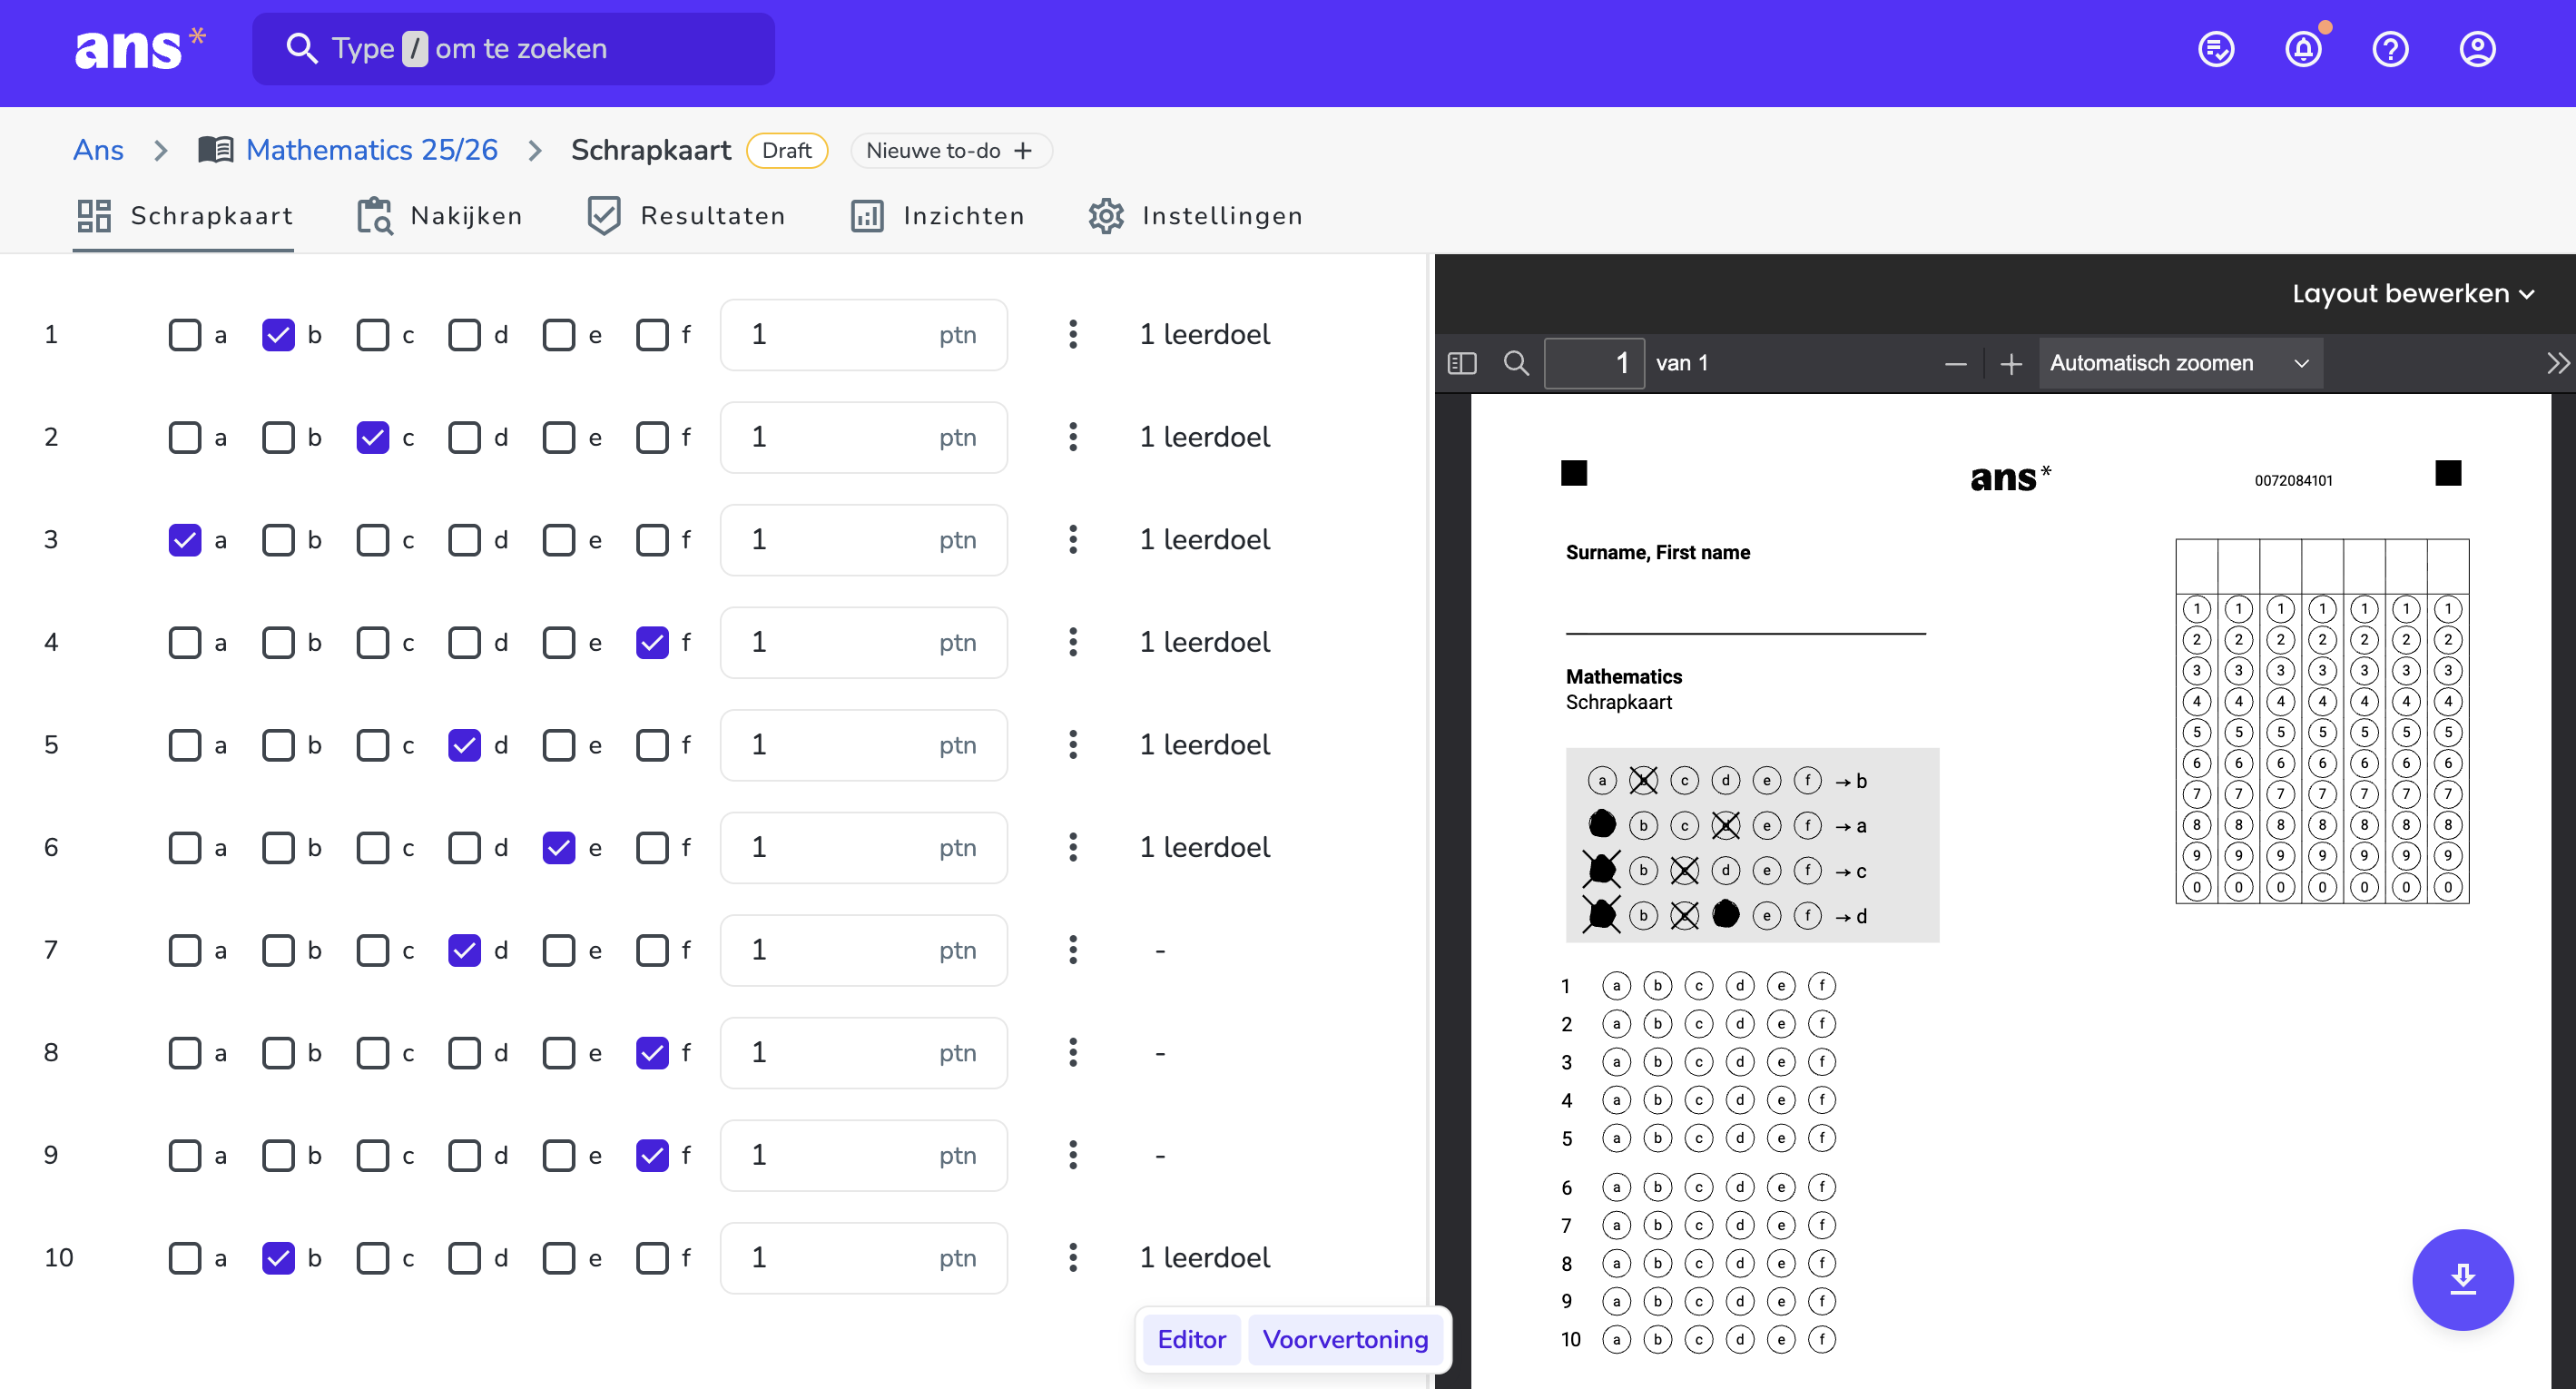The height and width of the screenshot is (1389, 2576).
Task: Click the plus icon on Nieuwe to-do
Action: coord(1023,151)
